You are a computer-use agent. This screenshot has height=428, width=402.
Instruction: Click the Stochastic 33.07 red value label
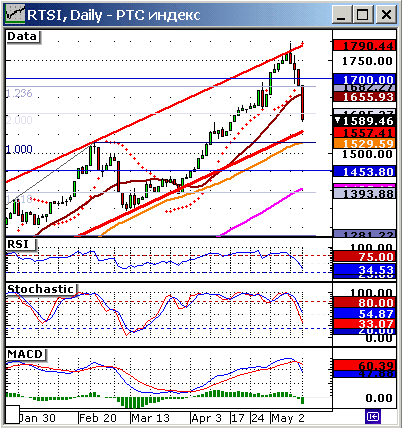tap(365, 323)
